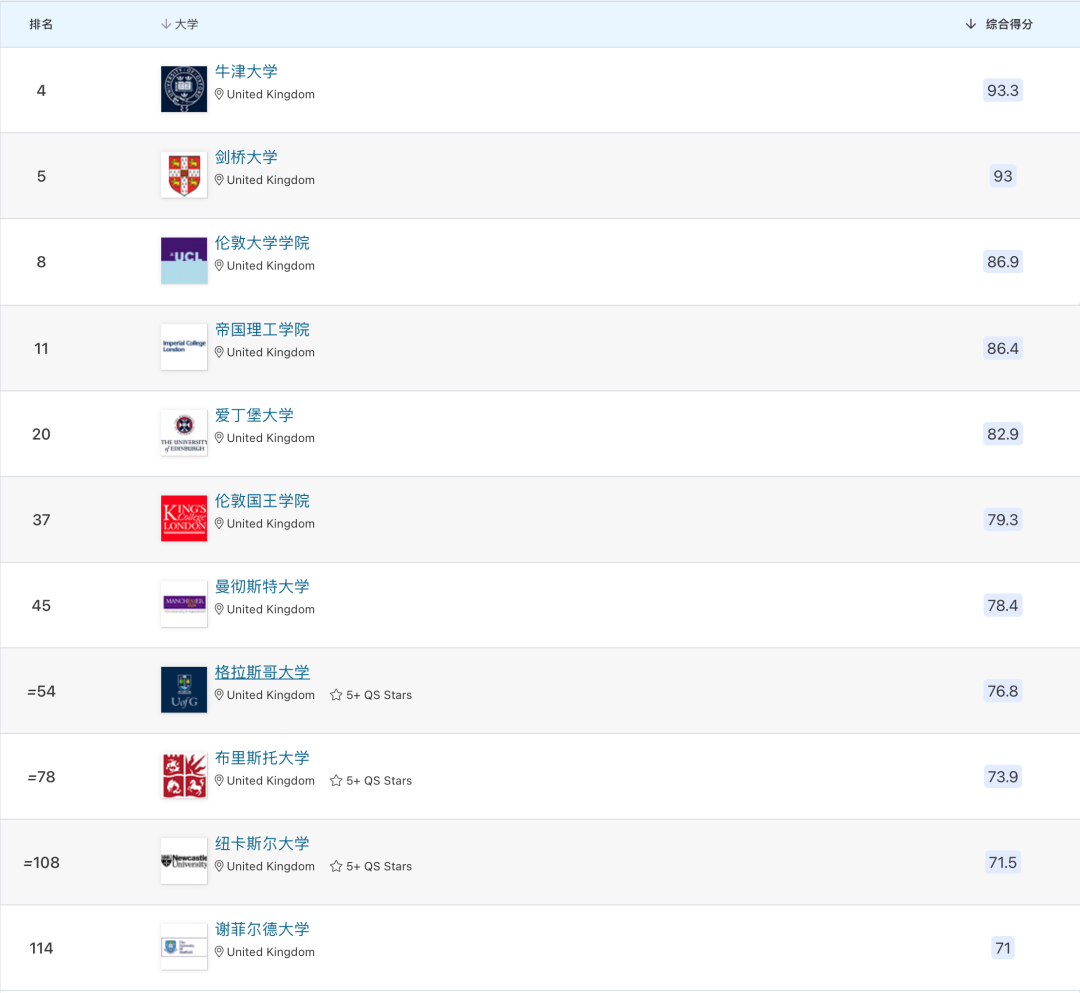Open the 牛津大学 logo thumbnail
The width and height of the screenshot is (1080, 993).
pyautogui.click(x=184, y=89)
